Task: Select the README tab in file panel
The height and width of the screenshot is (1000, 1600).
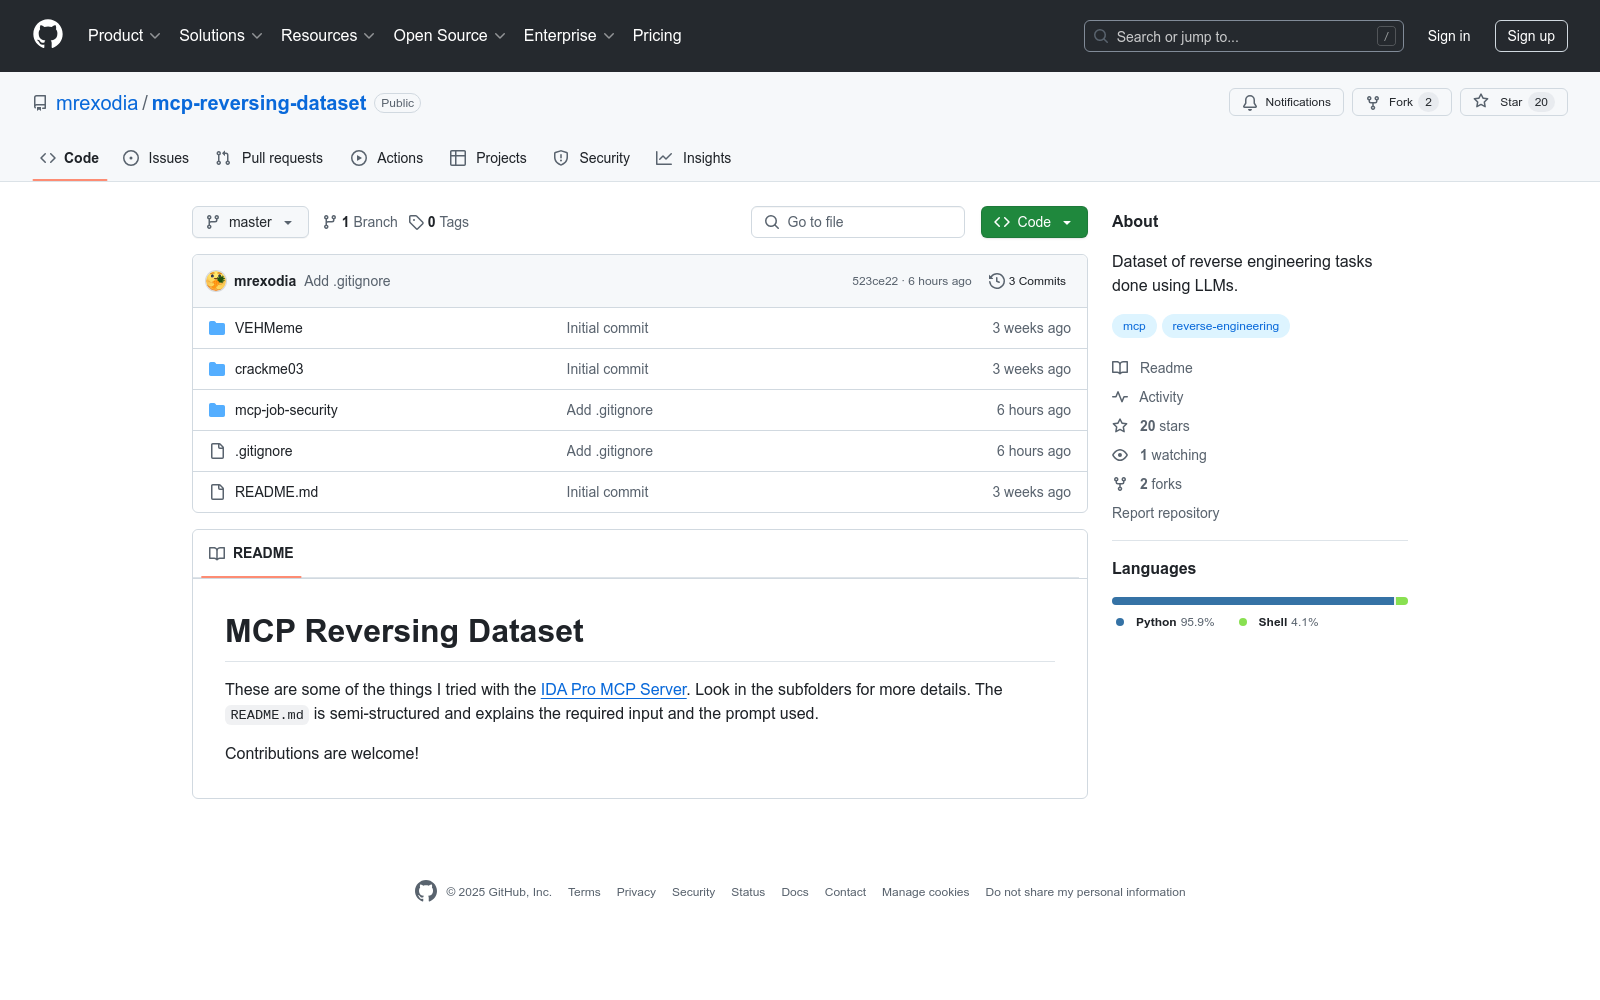Action: (251, 553)
